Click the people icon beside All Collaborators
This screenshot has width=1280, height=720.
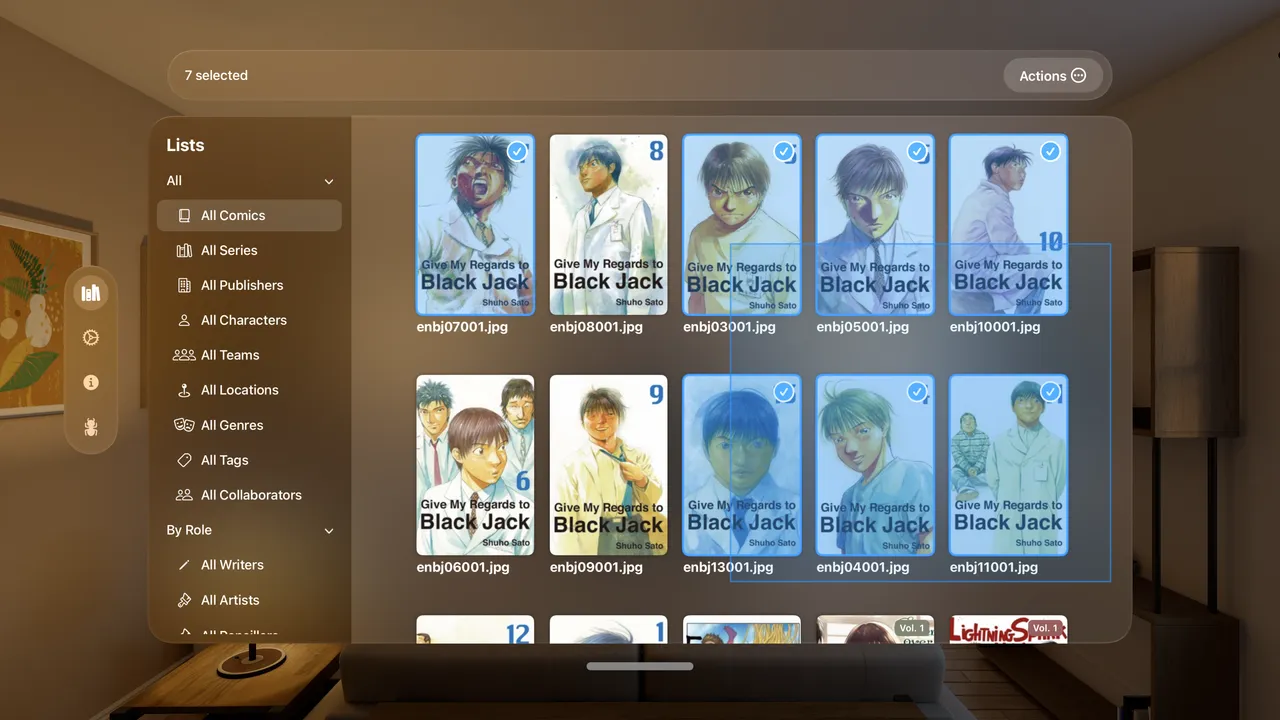tap(184, 495)
